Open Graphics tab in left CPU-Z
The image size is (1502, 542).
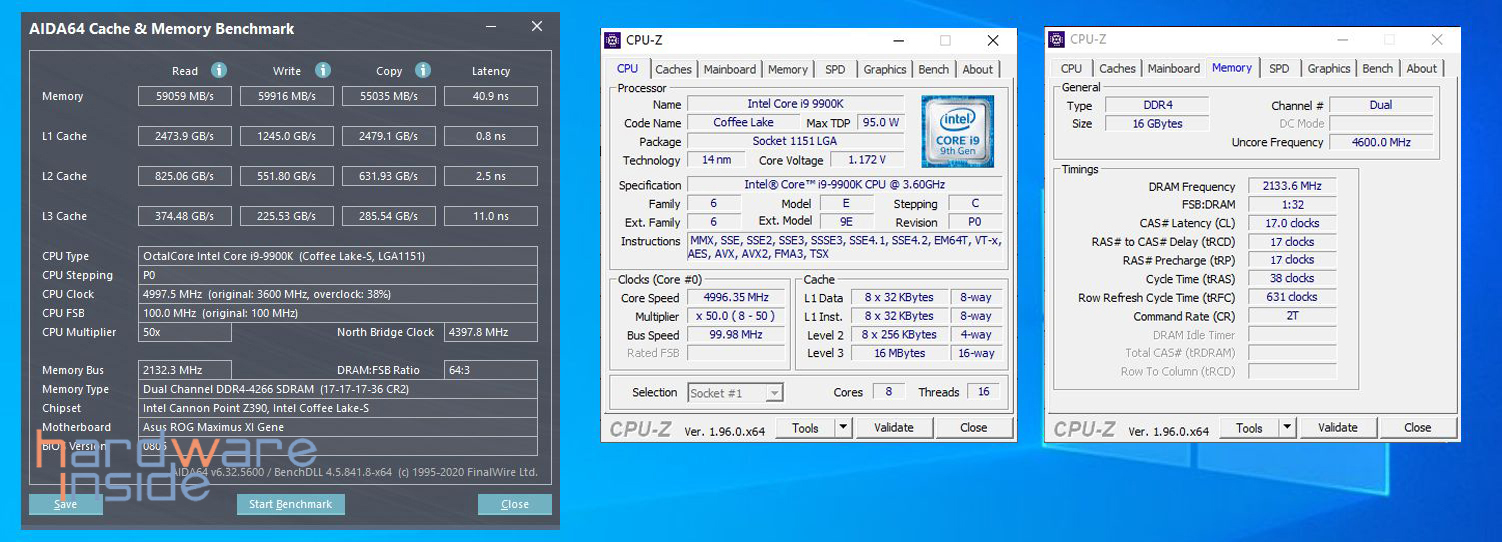pyautogui.click(x=885, y=69)
